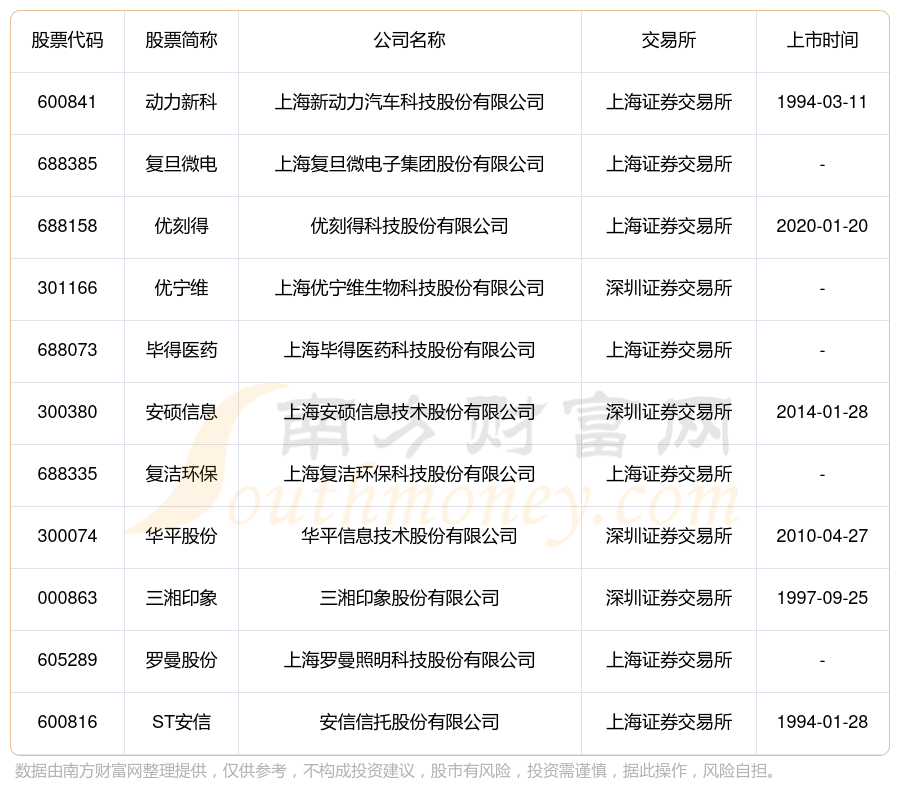The width and height of the screenshot is (900, 800).
Task: Click 上海毕得医药科技股份有限公司
Action: [x=409, y=350]
